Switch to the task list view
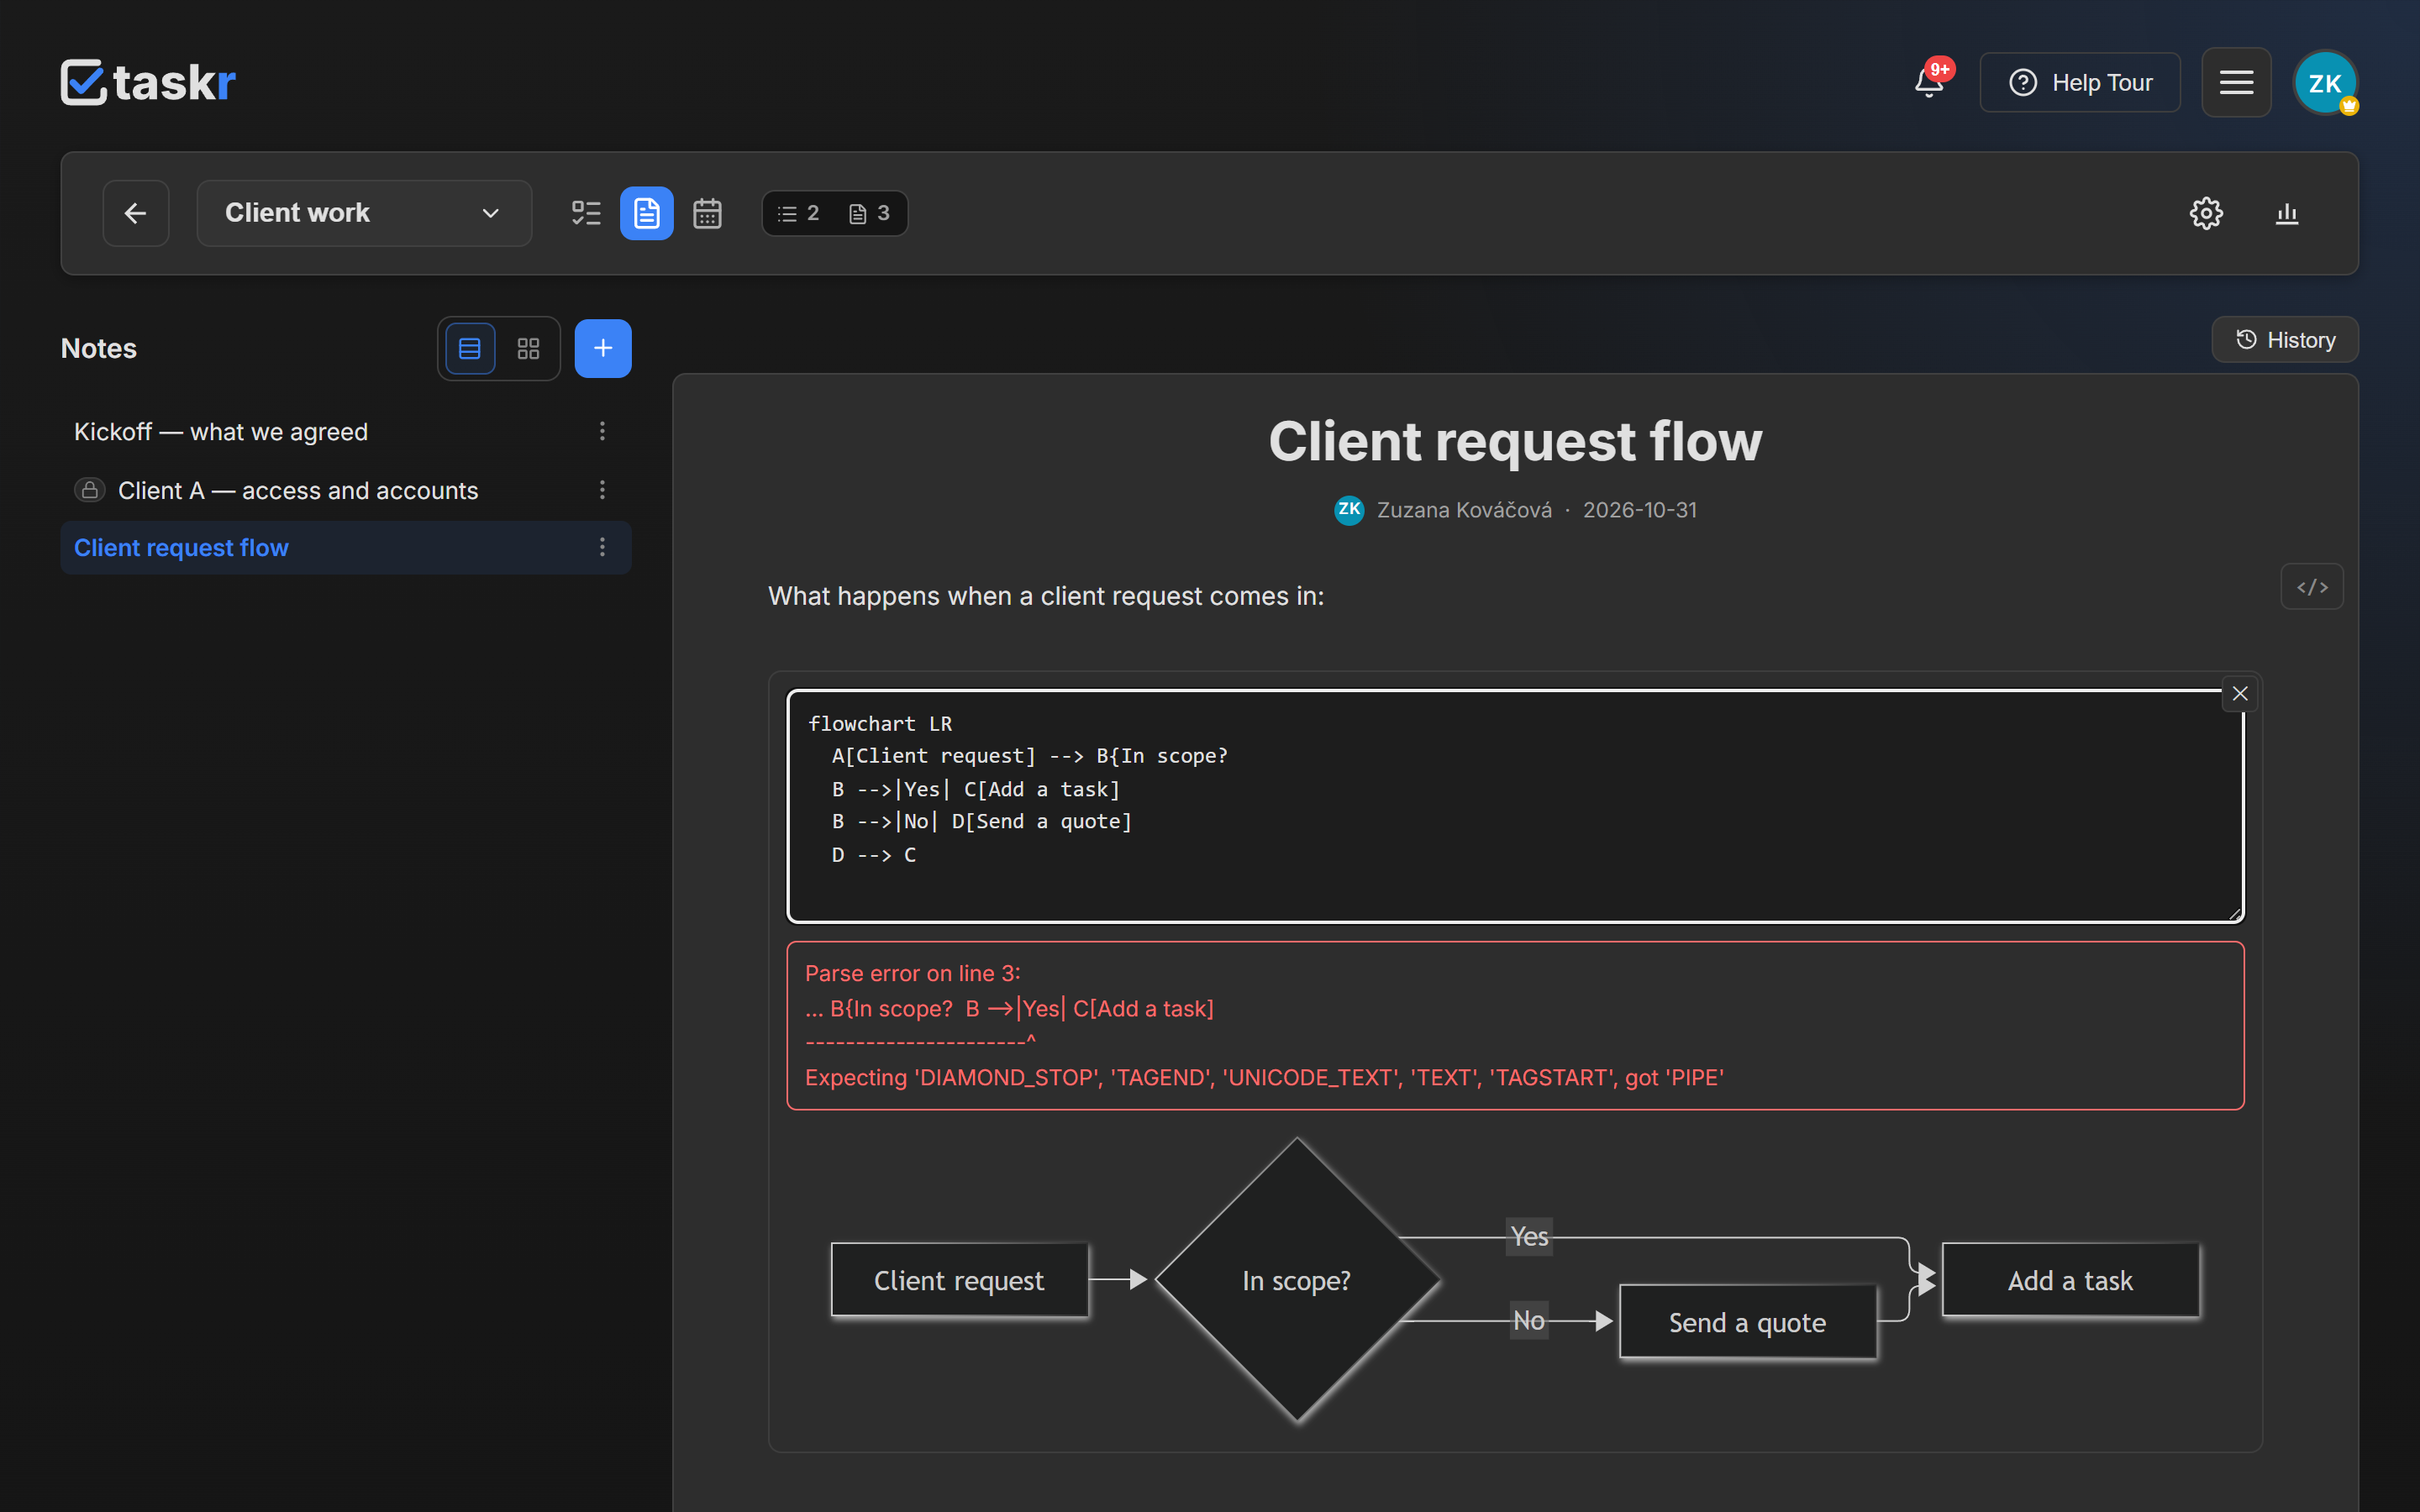The height and width of the screenshot is (1512, 2420). (586, 213)
